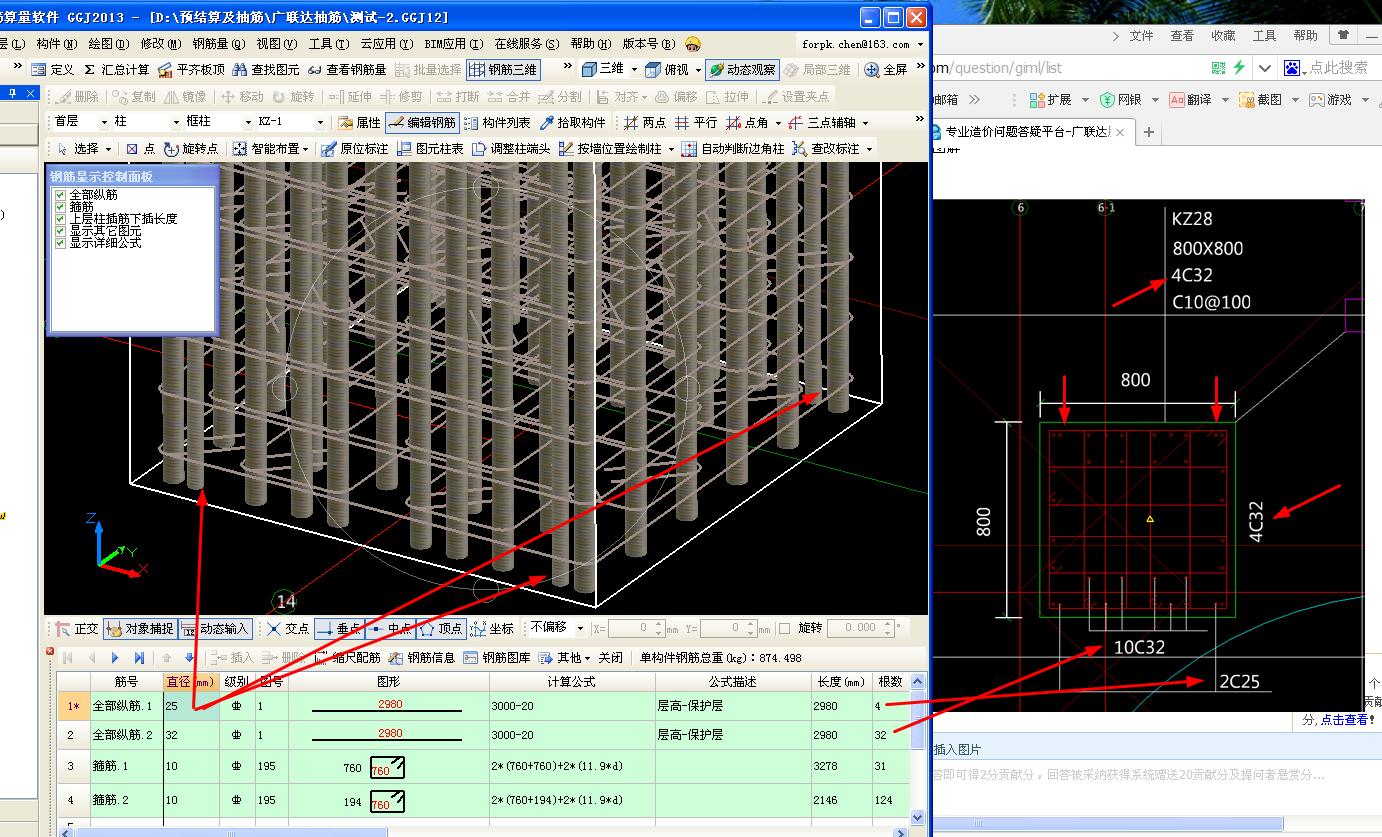Open 查找图元 find element tool
Screen dimensions: 1382x837
(x=266, y=70)
